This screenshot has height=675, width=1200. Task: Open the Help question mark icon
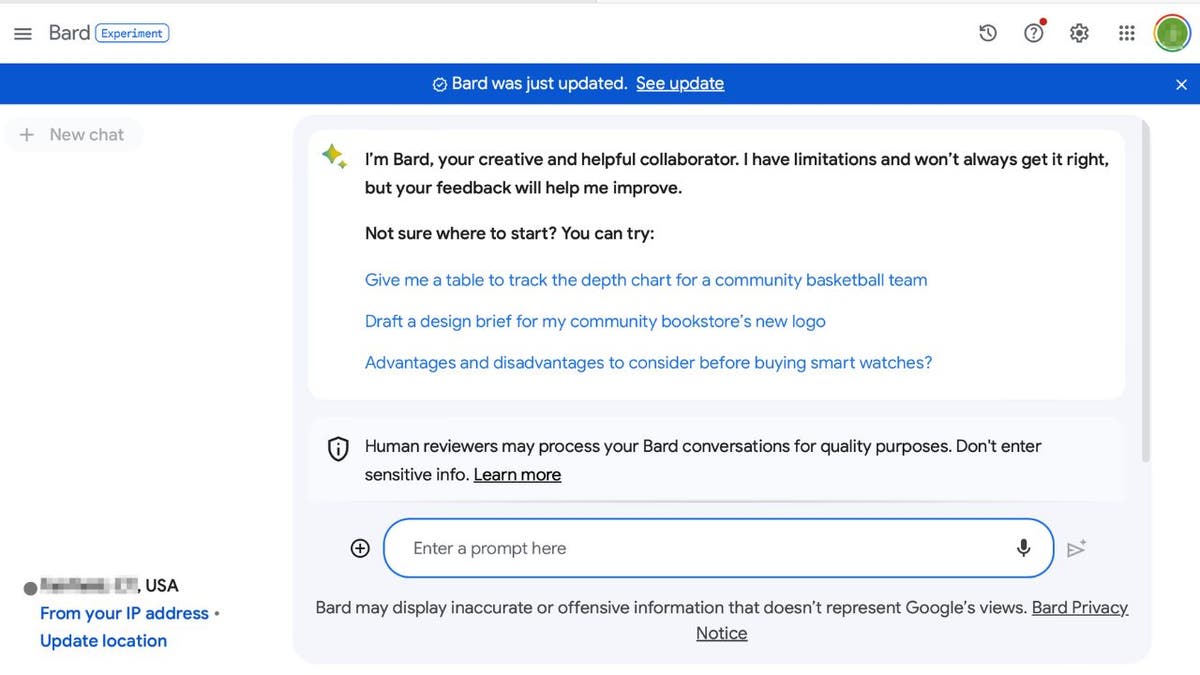click(x=1034, y=33)
